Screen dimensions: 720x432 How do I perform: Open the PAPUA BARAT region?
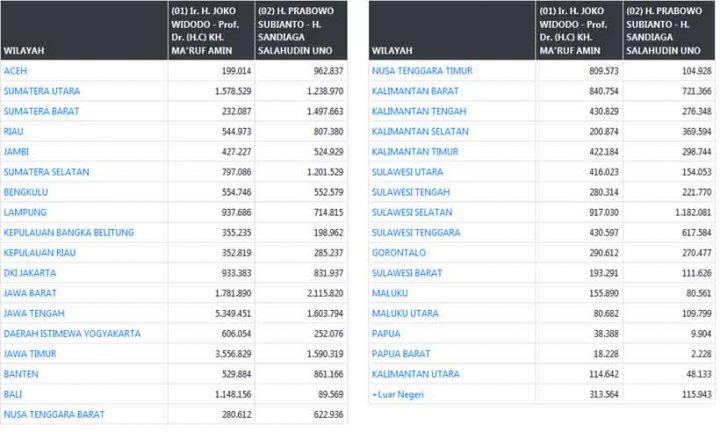tap(400, 353)
